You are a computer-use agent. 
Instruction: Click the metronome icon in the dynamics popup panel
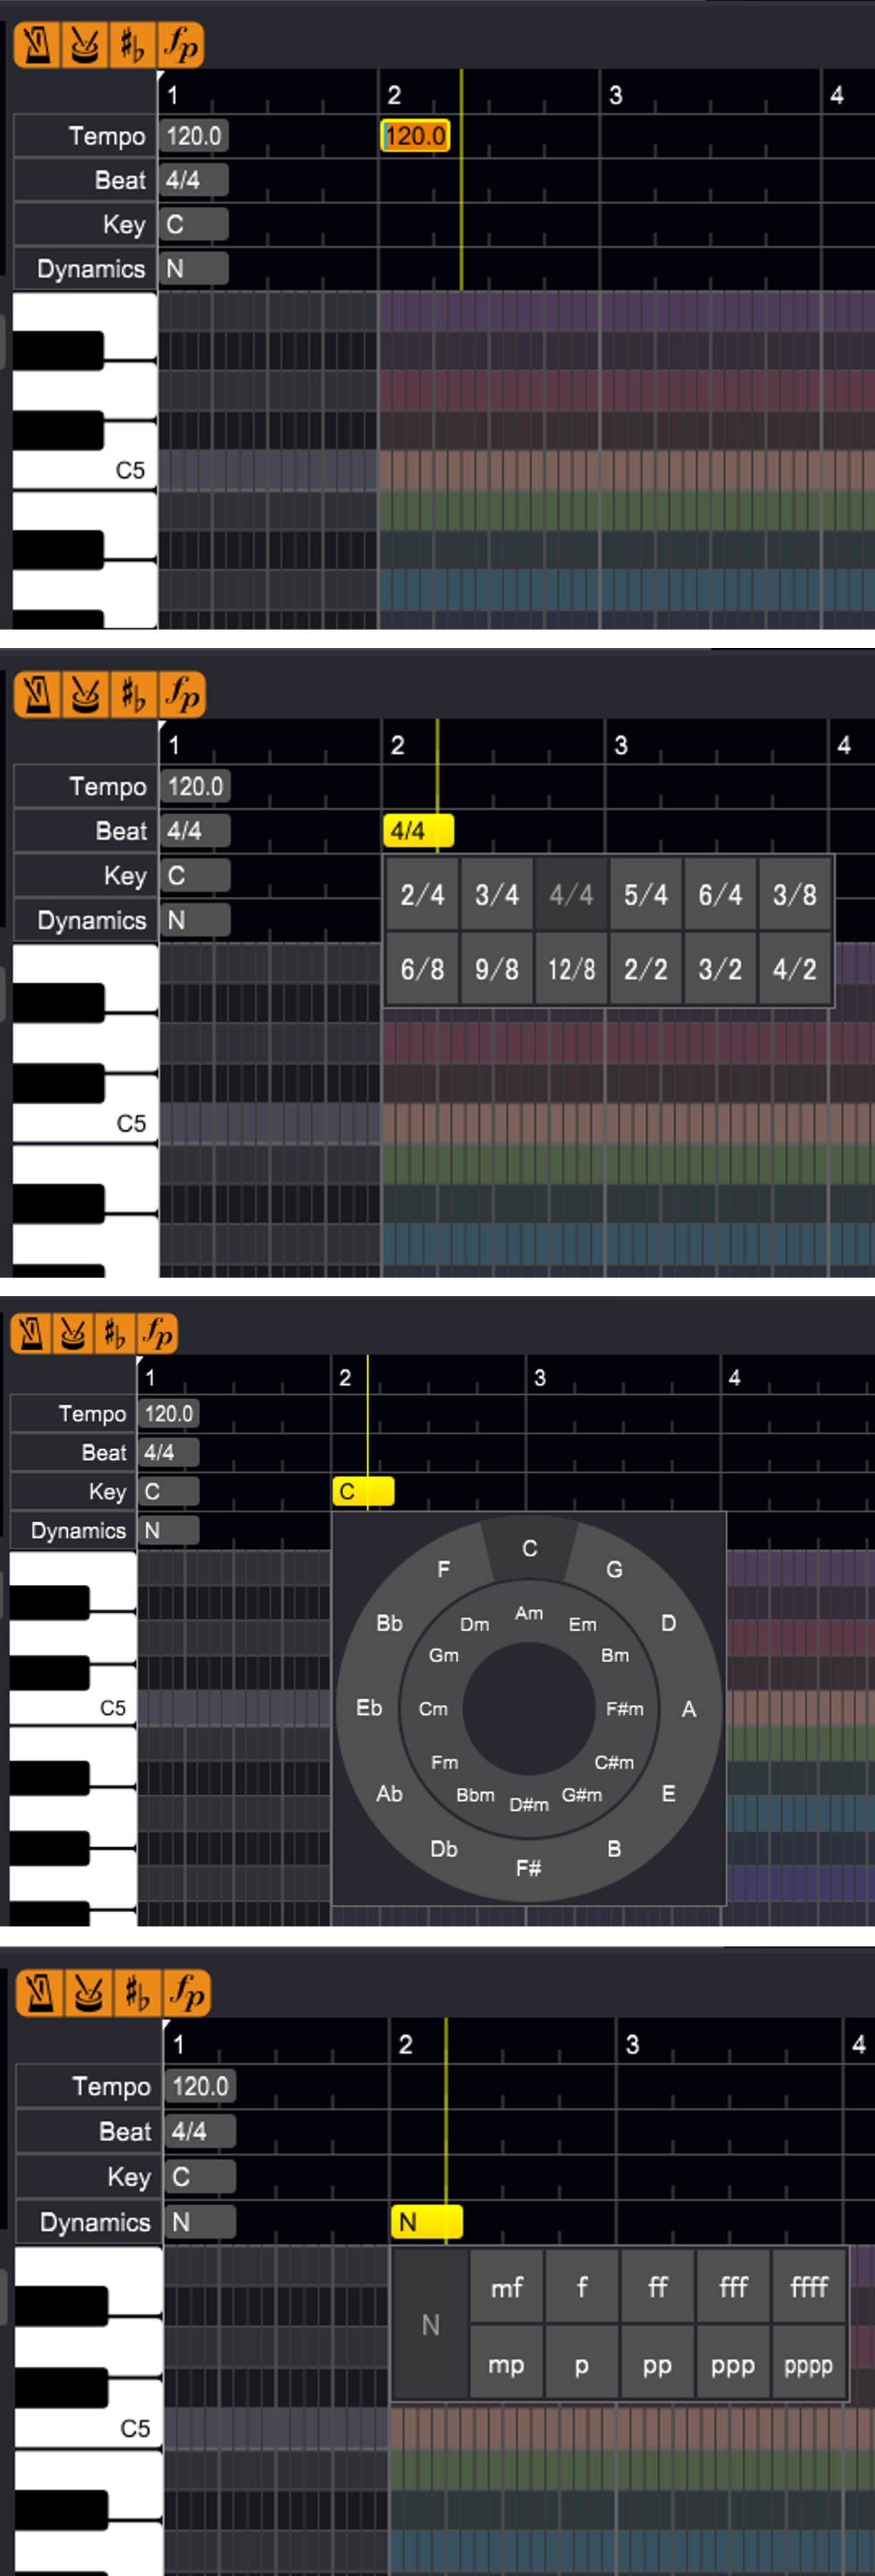coord(39,1993)
